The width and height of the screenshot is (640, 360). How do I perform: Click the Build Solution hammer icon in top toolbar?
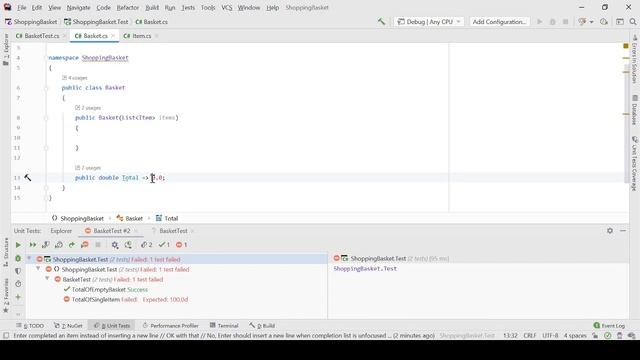(381, 22)
